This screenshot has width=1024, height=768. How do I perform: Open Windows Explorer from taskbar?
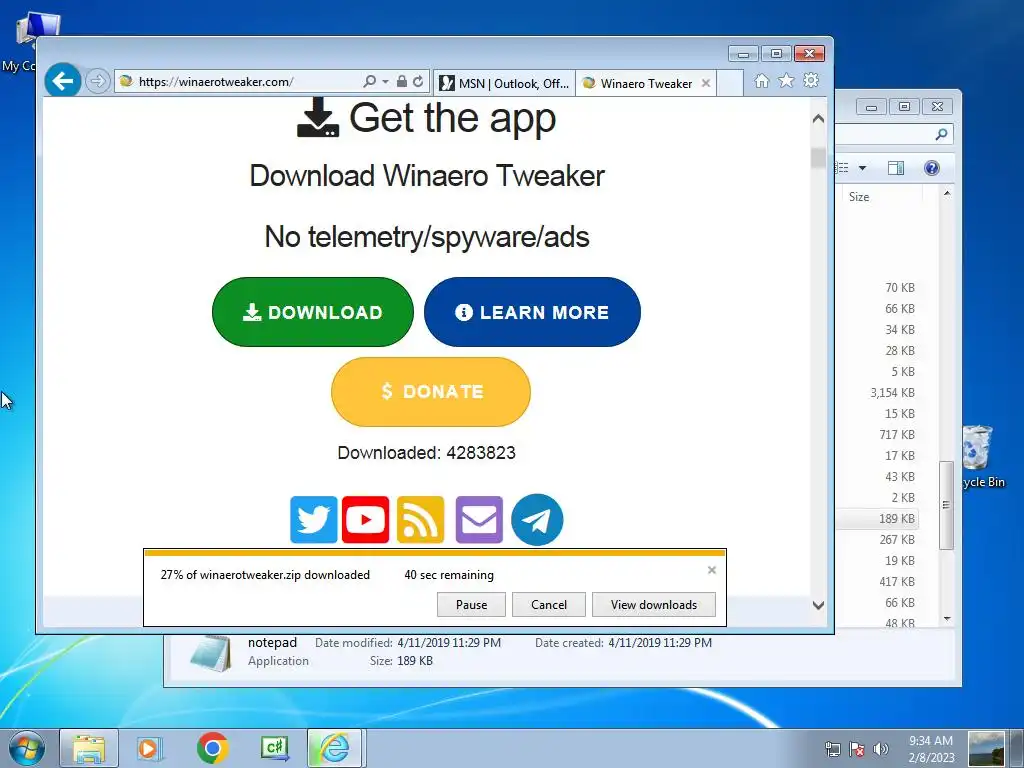click(89, 748)
